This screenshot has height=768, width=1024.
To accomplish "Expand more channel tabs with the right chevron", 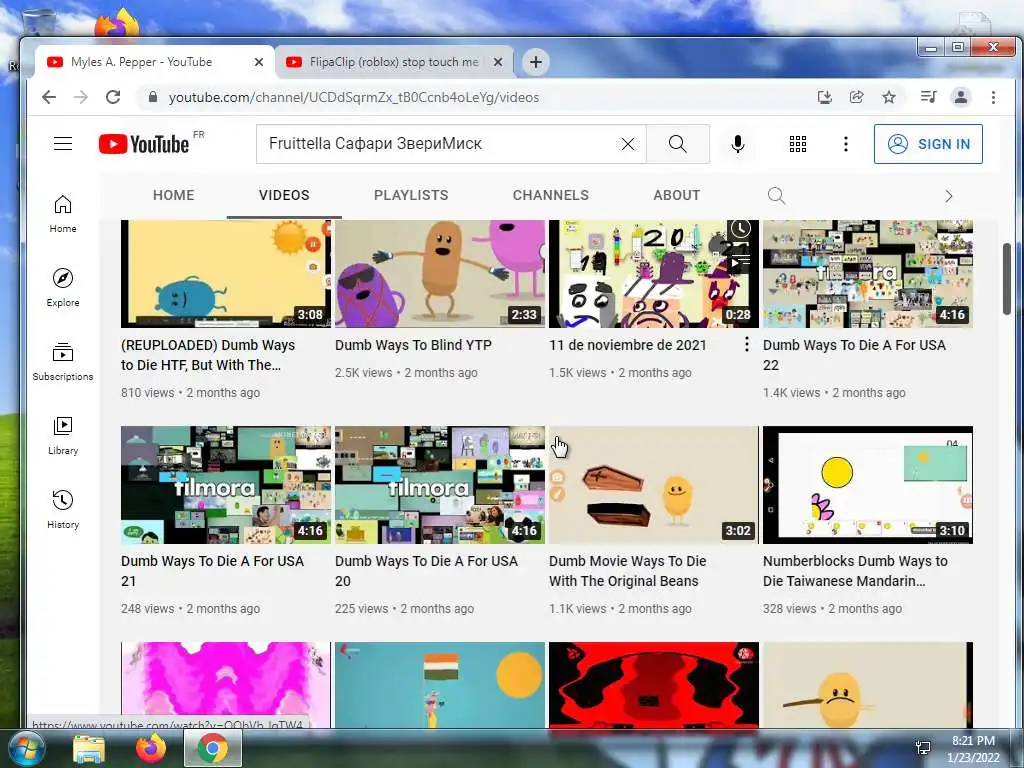I will tap(948, 196).
